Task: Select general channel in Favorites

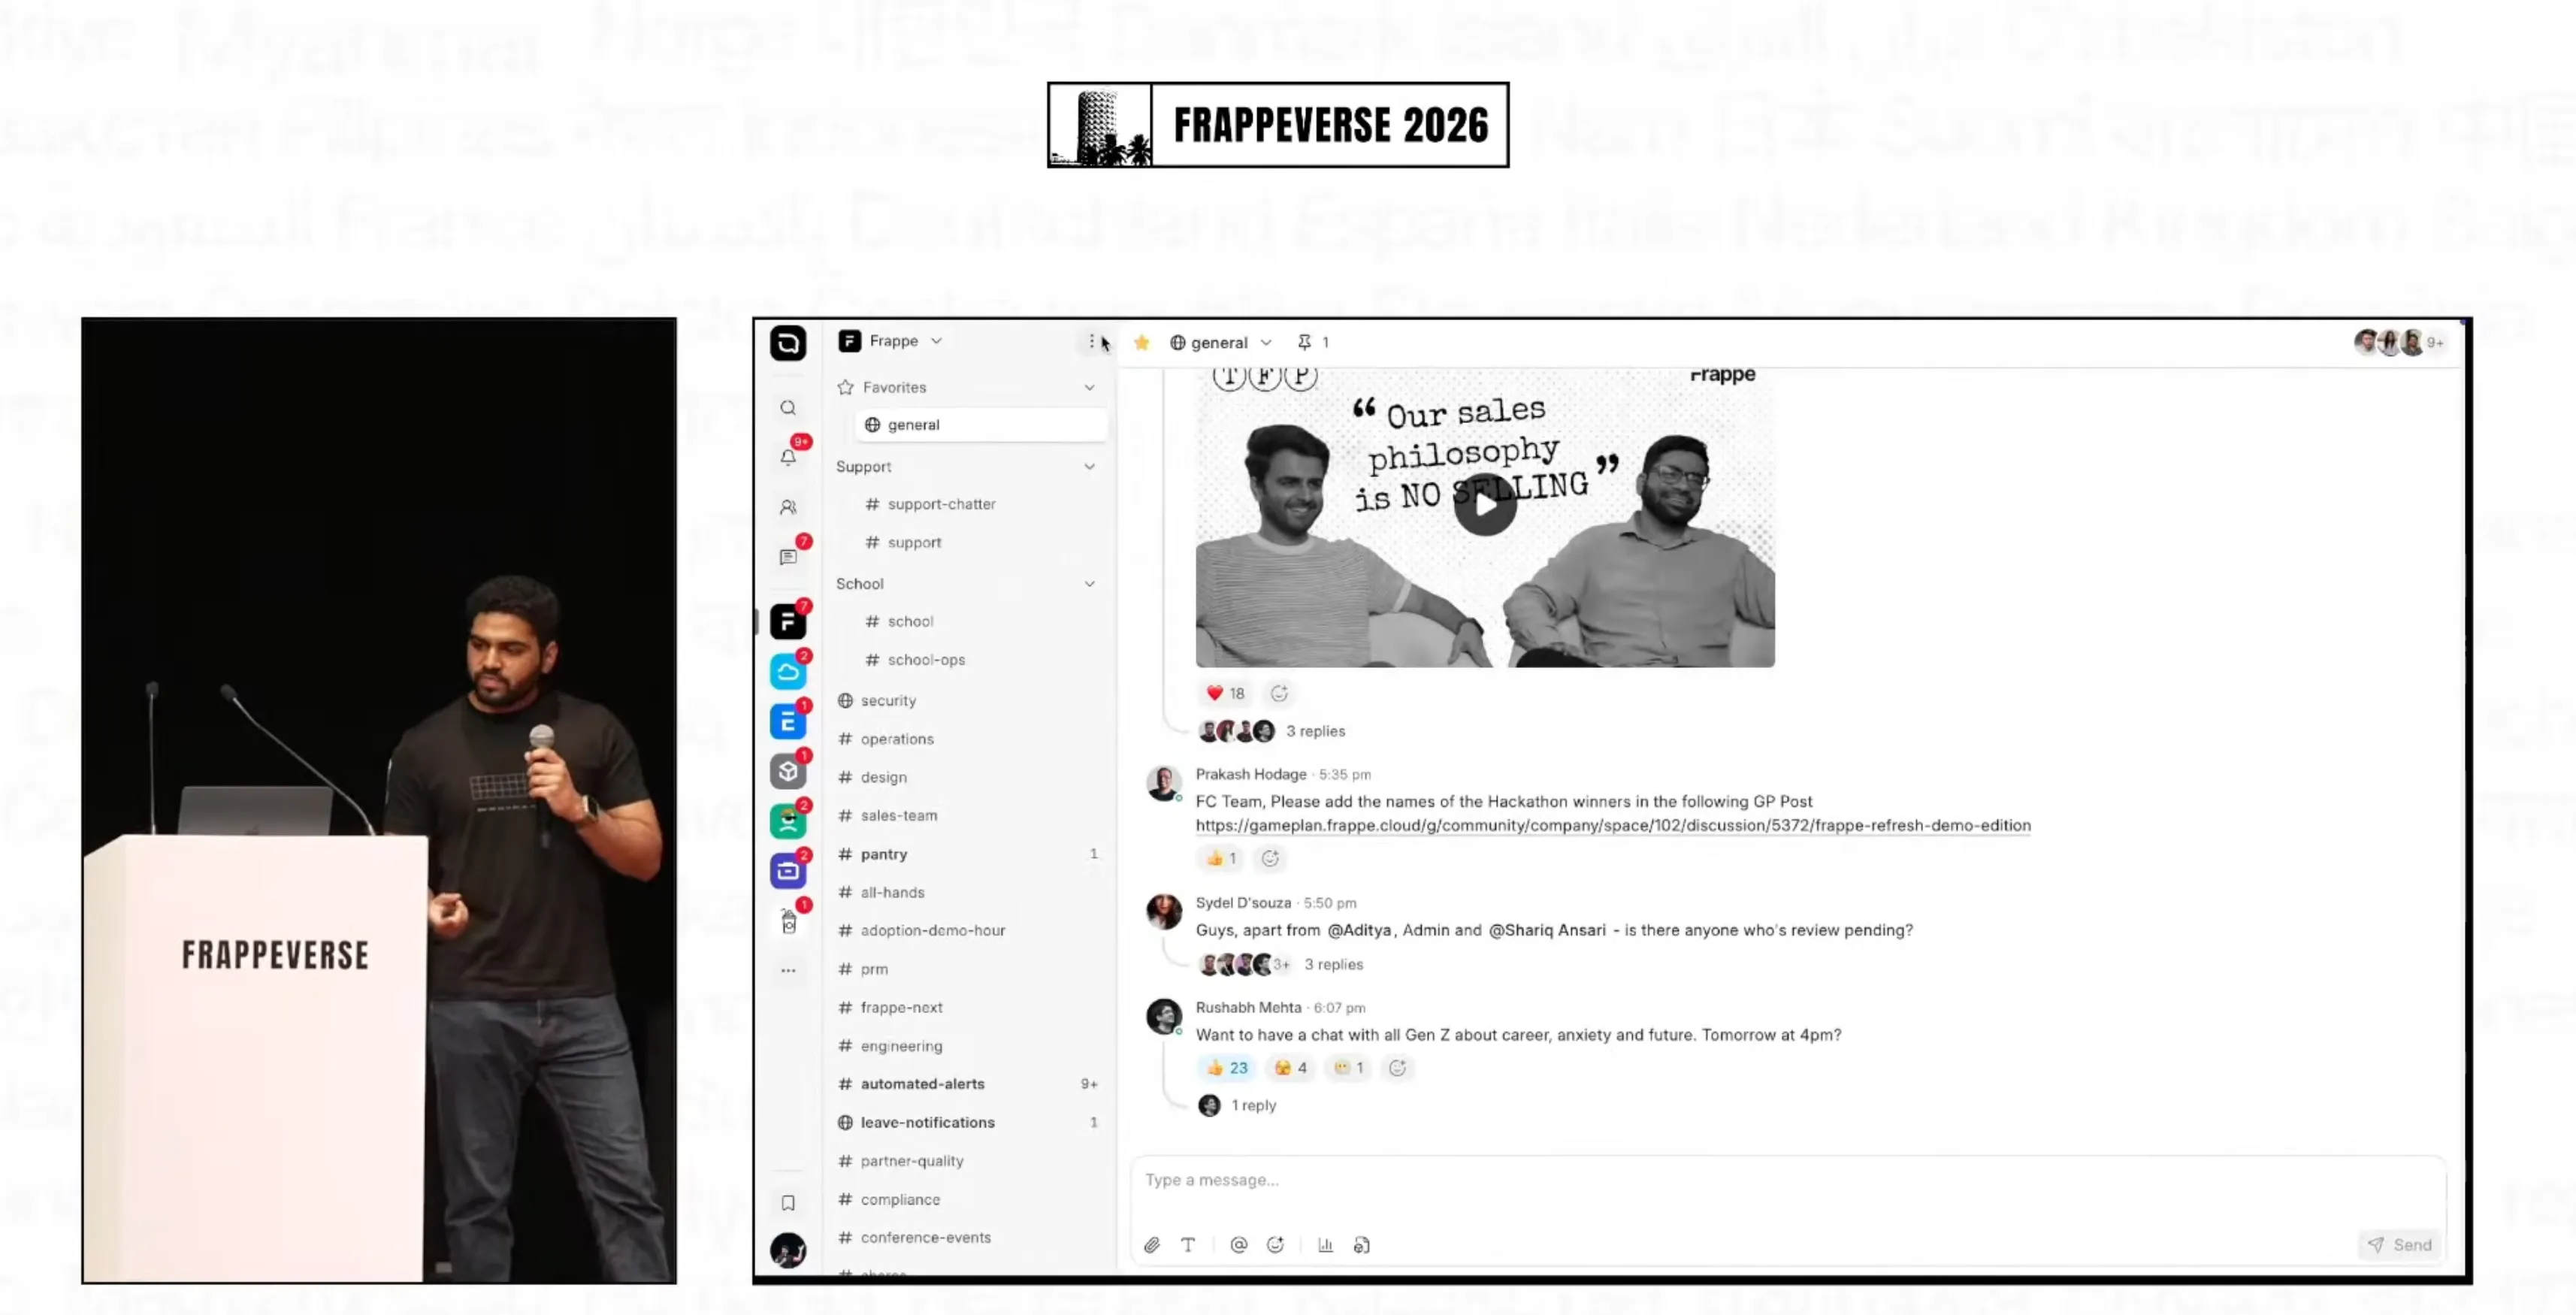Action: click(x=980, y=425)
